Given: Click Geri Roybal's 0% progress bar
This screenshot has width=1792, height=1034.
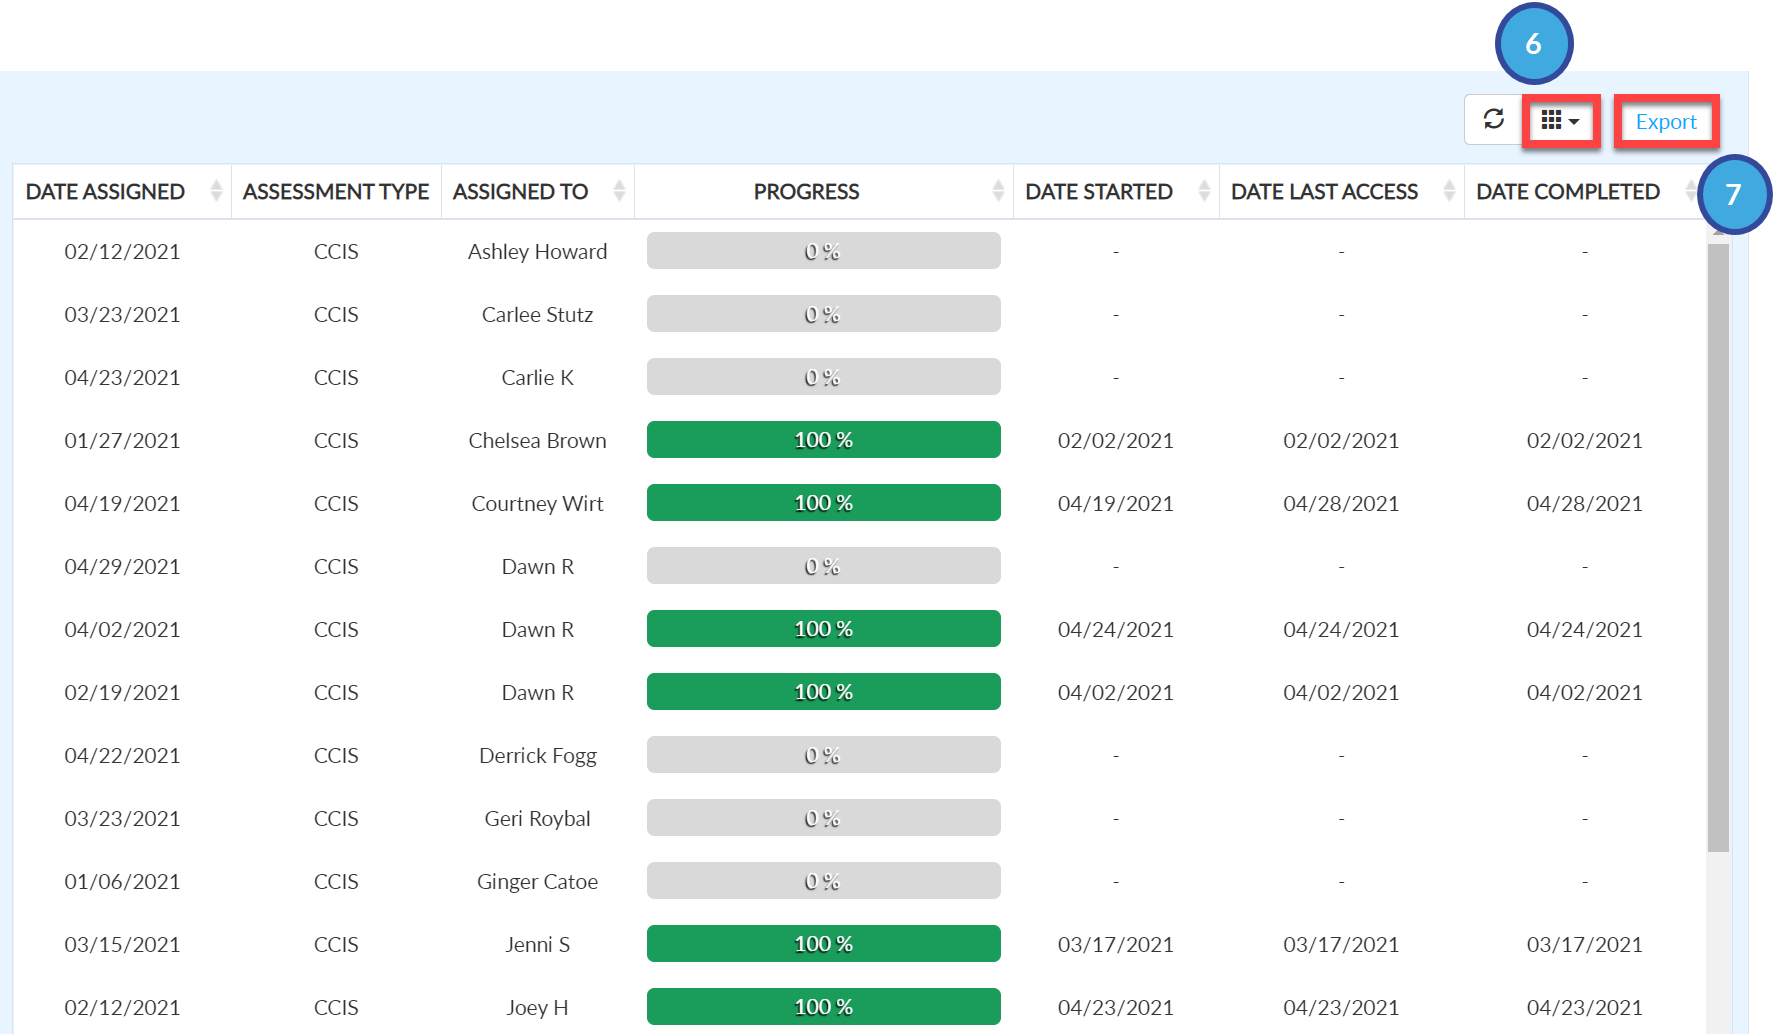Looking at the screenshot, I should click(x=824, y=818).
